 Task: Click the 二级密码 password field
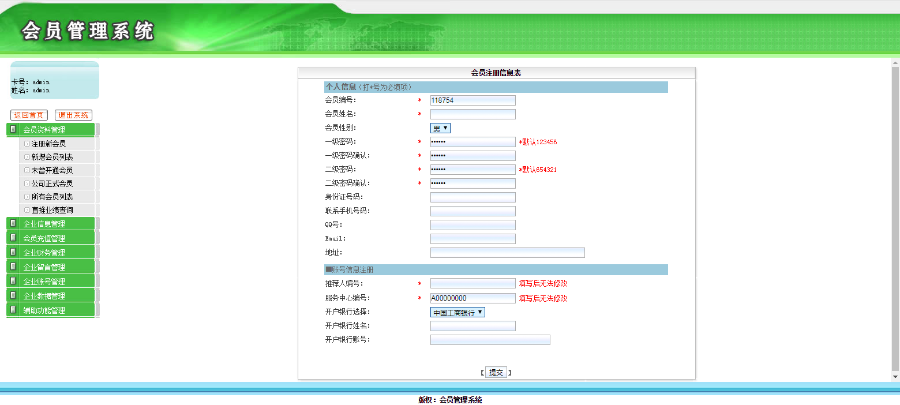point(473,169)
